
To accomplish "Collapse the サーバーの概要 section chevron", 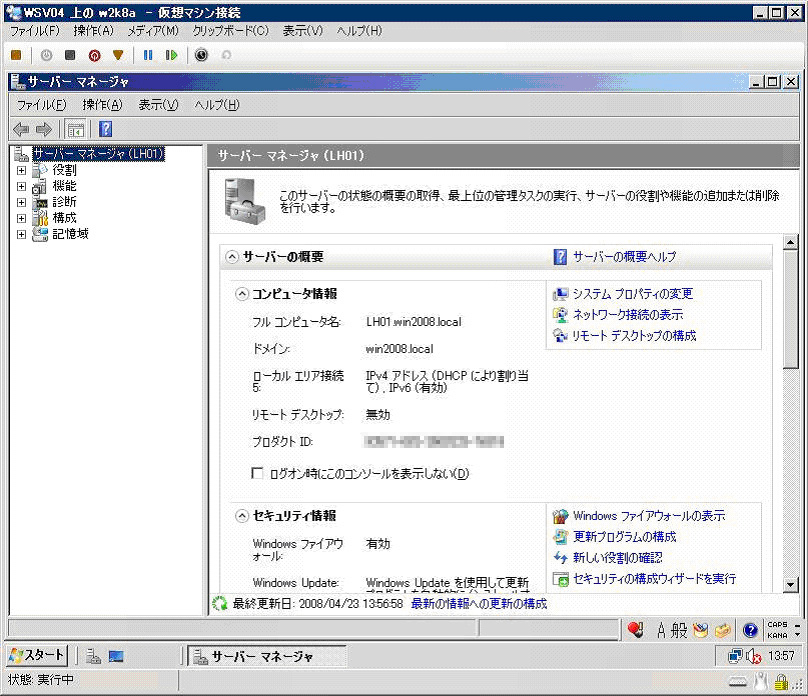I will click(x=231, y=257).
